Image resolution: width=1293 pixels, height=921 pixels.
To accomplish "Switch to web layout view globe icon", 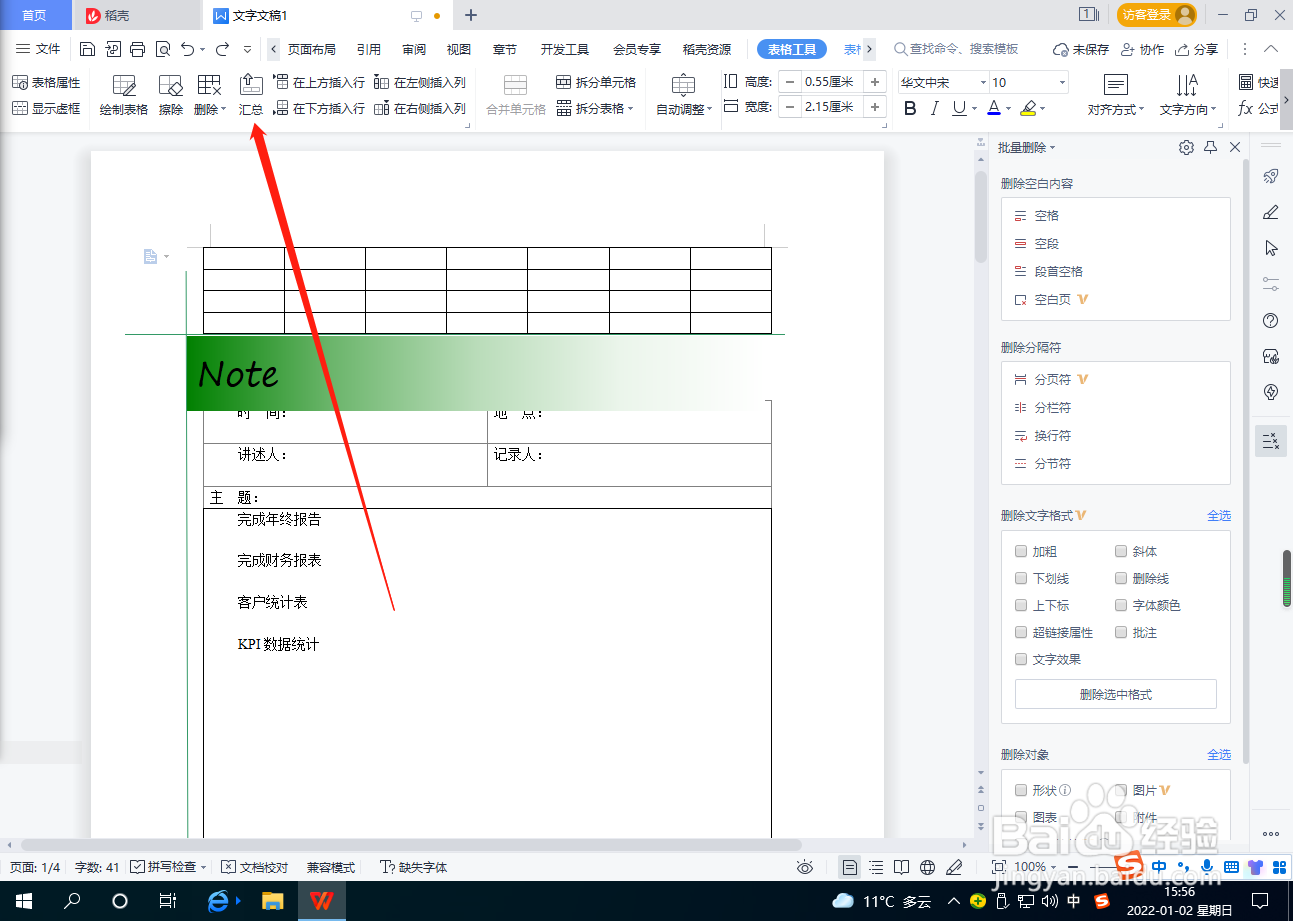I will click(x=928, y=867).
